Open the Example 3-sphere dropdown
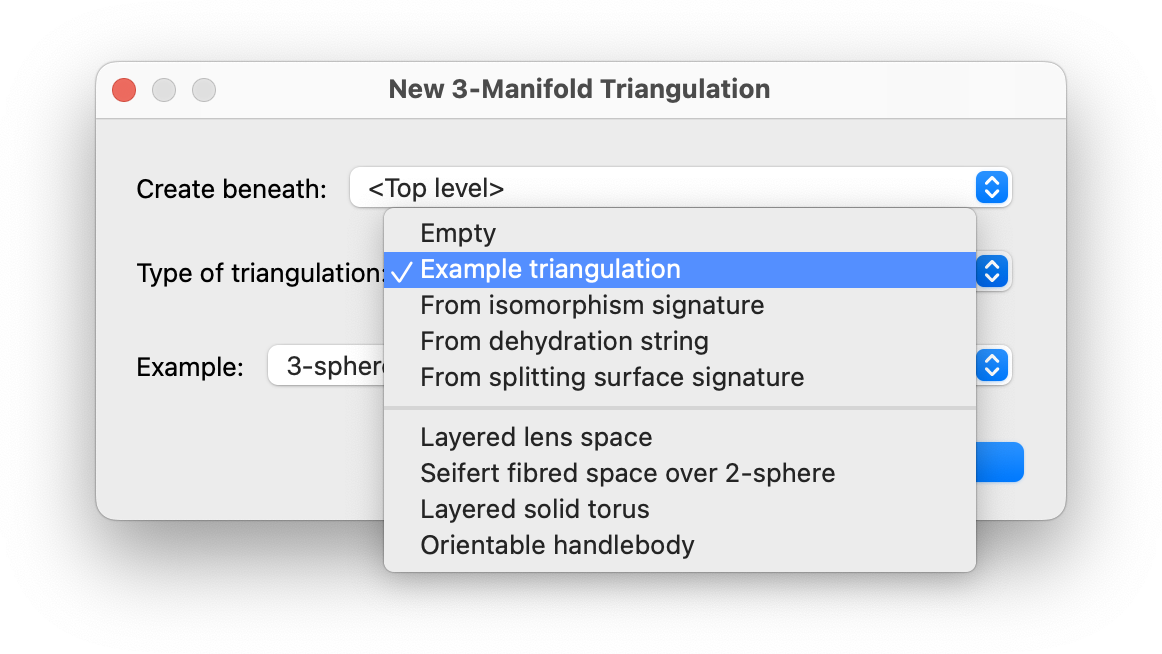The width and height of the screenshot is (1162, 654). [x=326, y=366]
